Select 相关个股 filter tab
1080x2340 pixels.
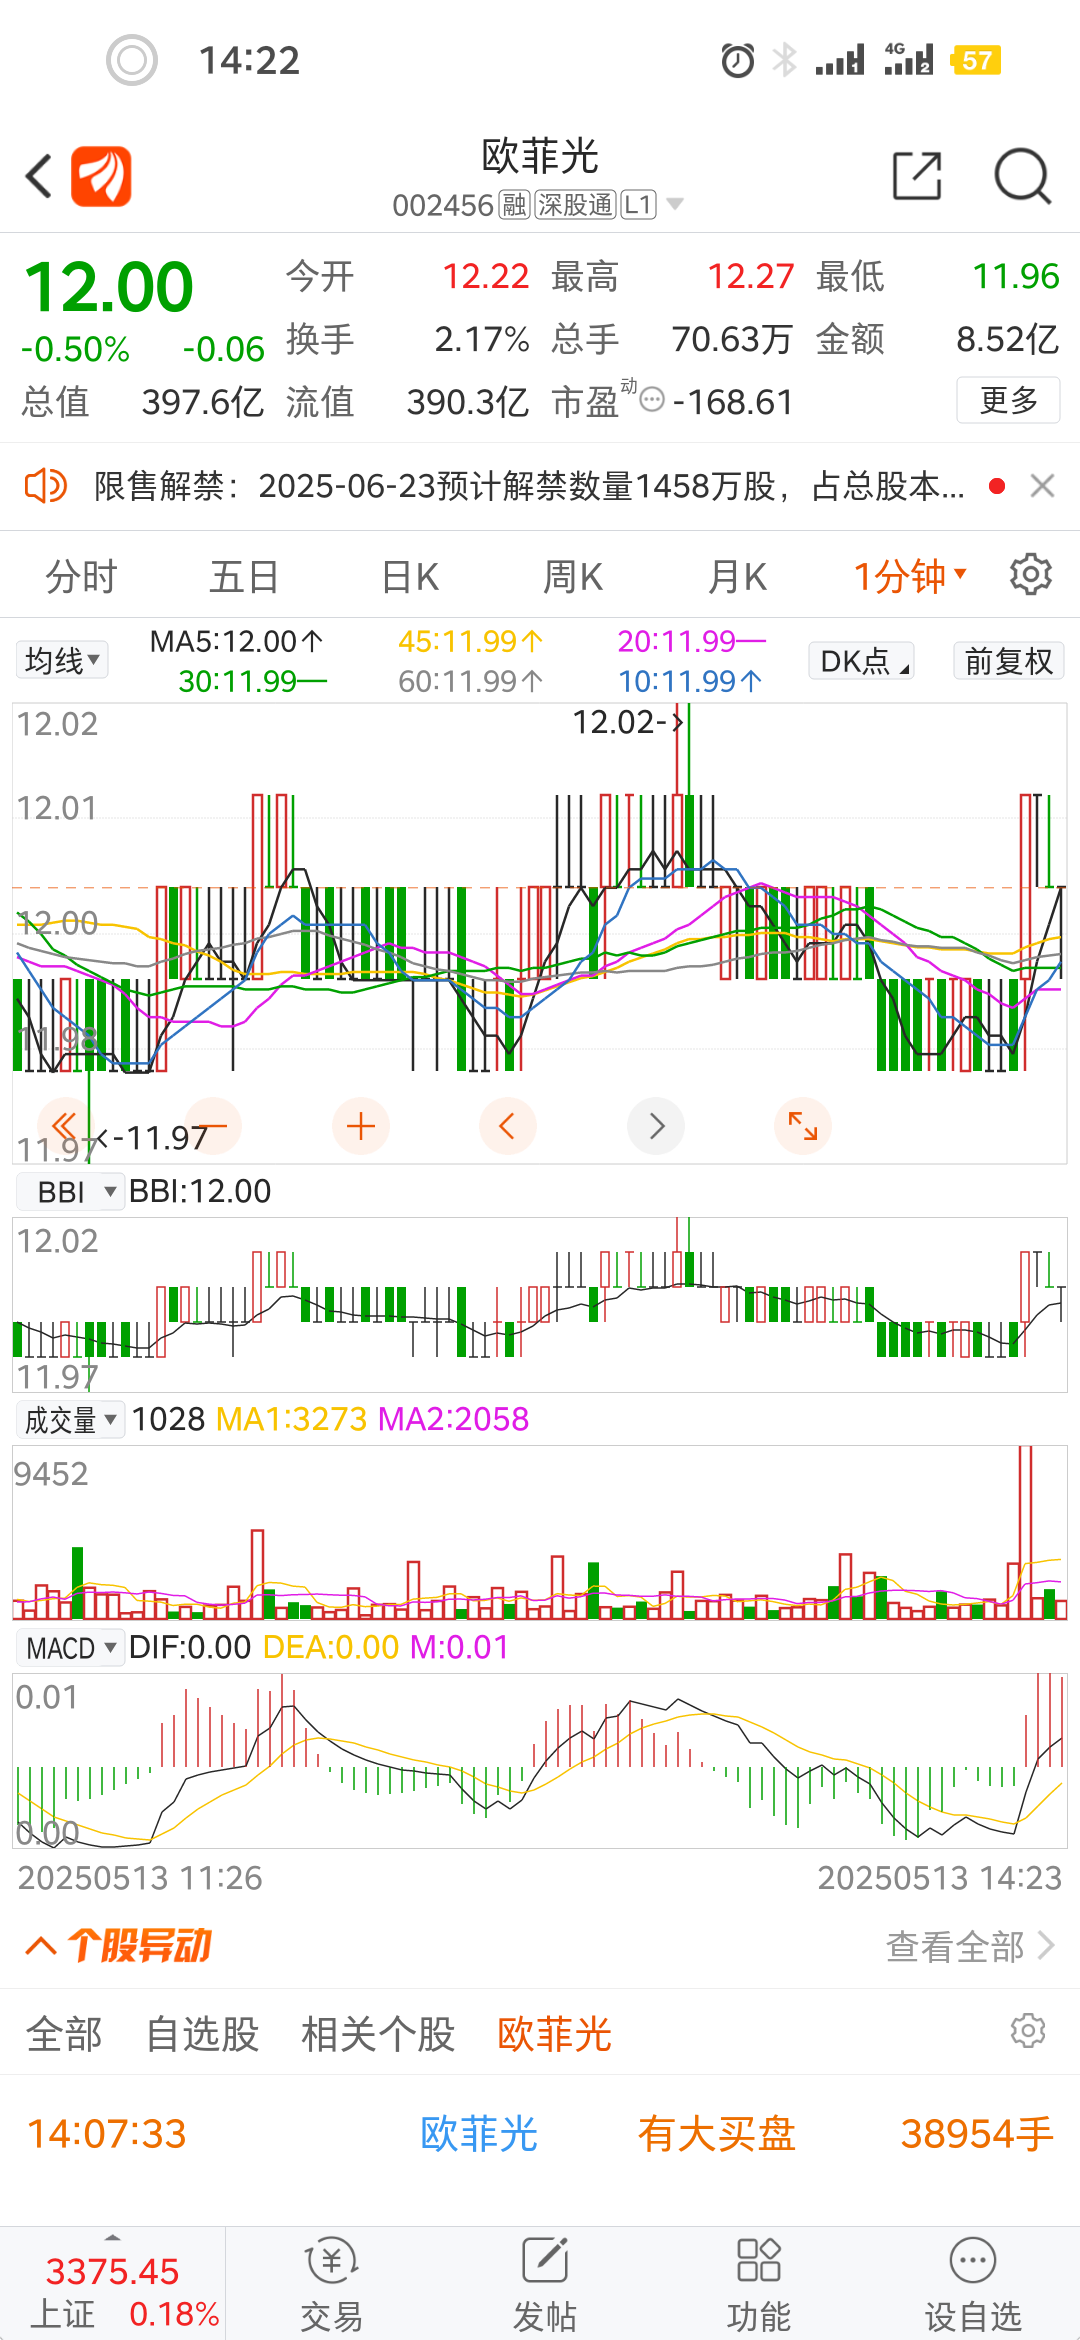coord(378,2034)
